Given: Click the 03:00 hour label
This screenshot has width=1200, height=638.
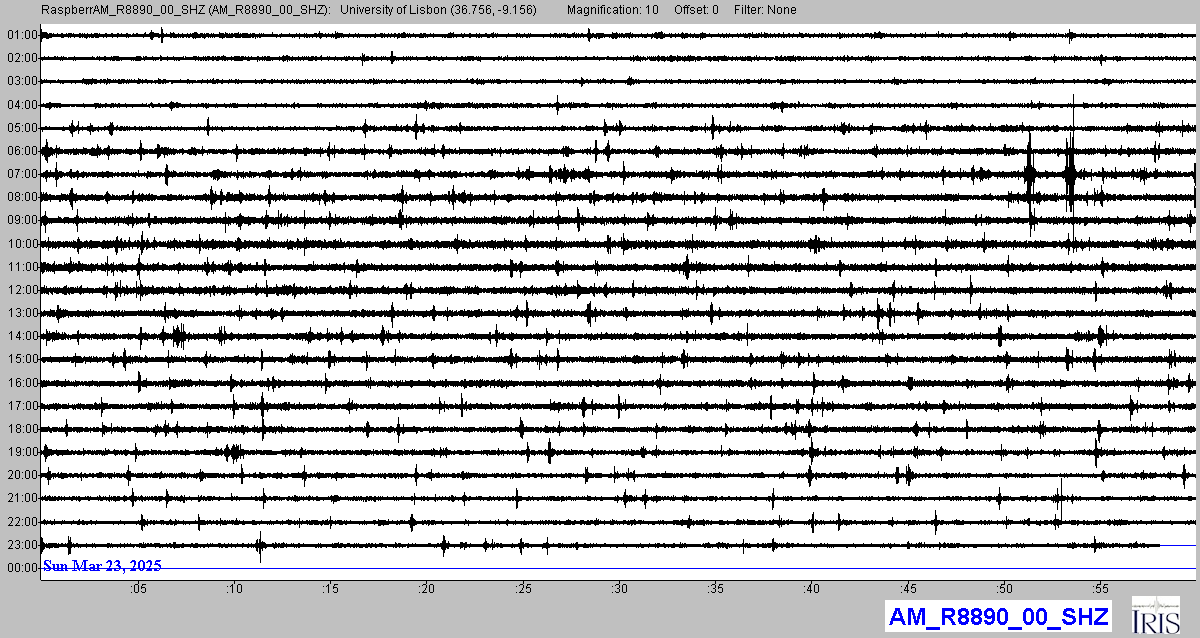Looking at the screenshot, I should (x=22, y=81).
